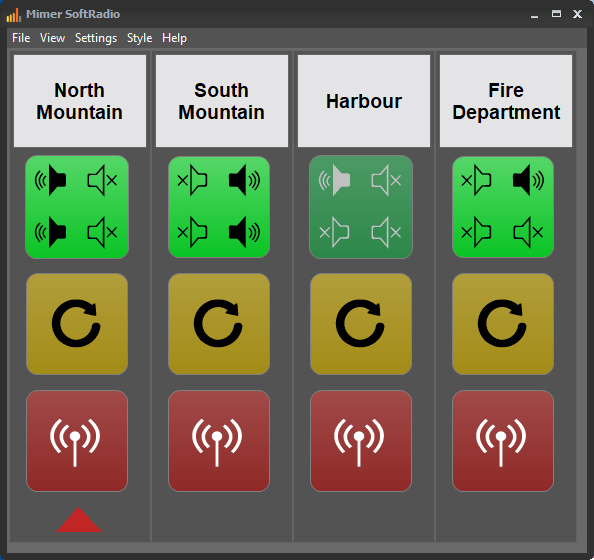Replay last call on Harbour

[361, 324]
